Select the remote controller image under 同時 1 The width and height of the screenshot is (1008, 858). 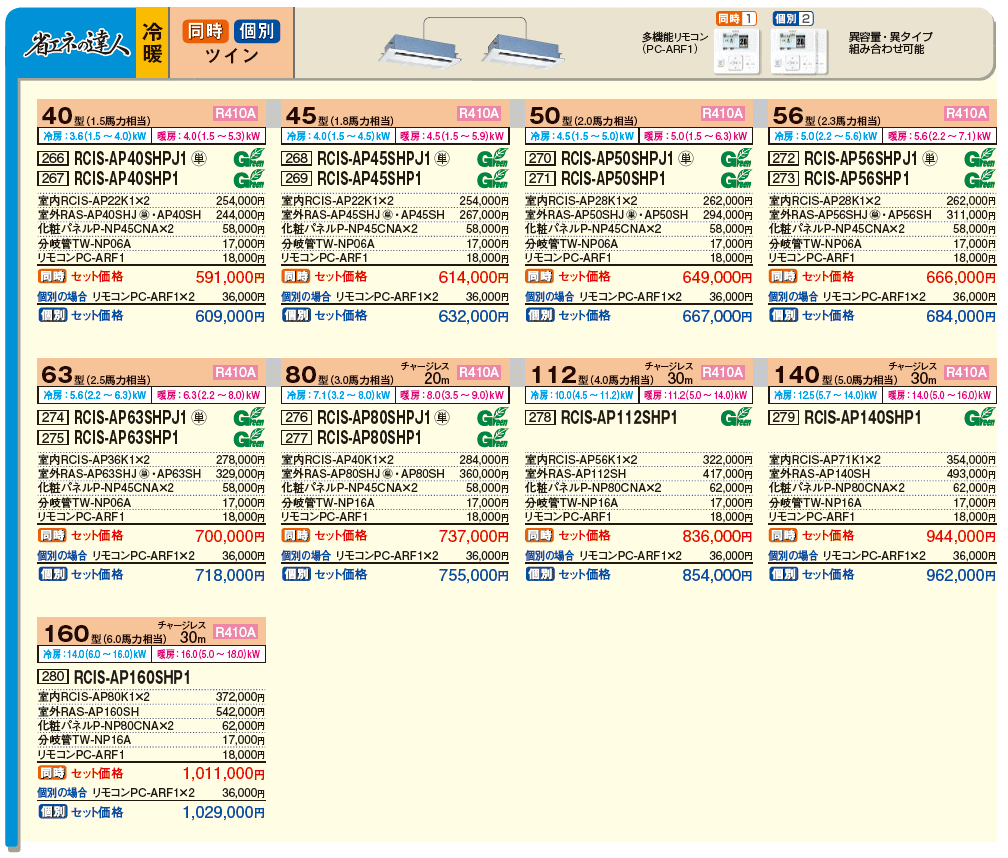coord(737,51)
